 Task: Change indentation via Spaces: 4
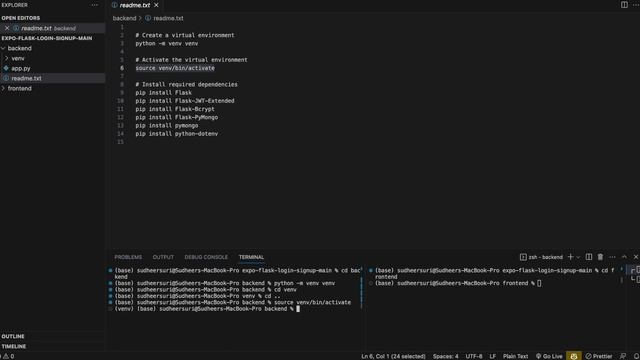445,356
